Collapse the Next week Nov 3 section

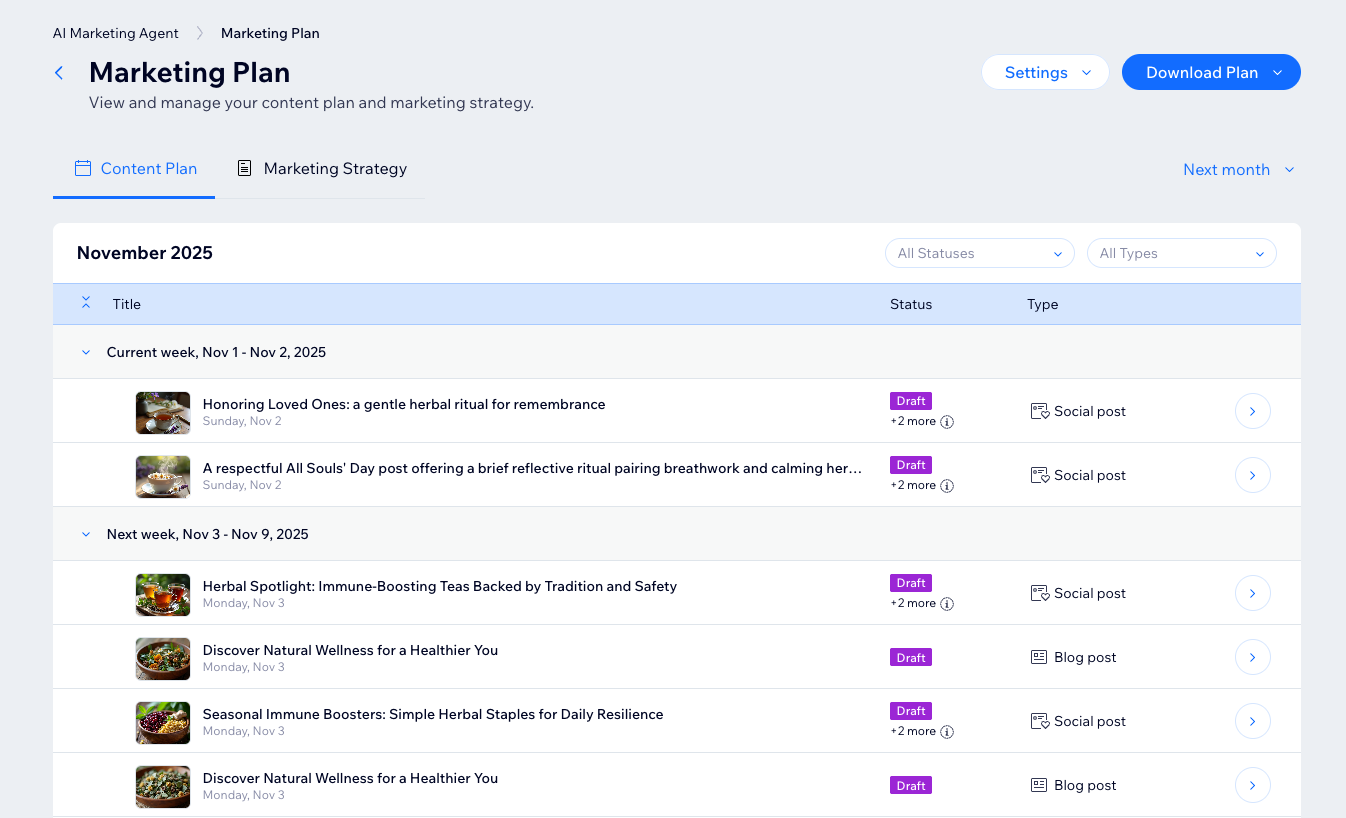[x=85, y=534]
